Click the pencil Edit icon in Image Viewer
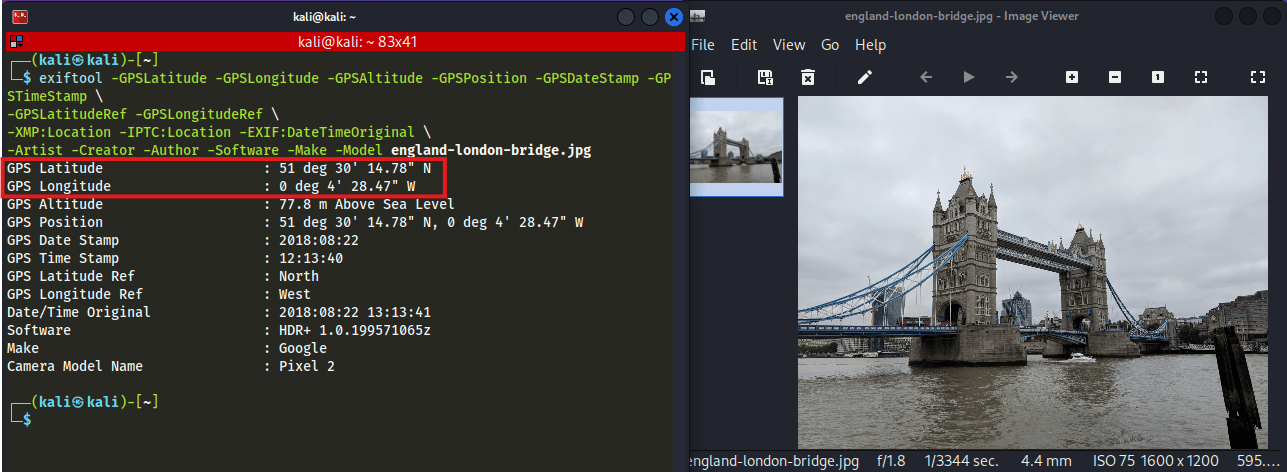The image size is (1287, 472). coord(865,77)
